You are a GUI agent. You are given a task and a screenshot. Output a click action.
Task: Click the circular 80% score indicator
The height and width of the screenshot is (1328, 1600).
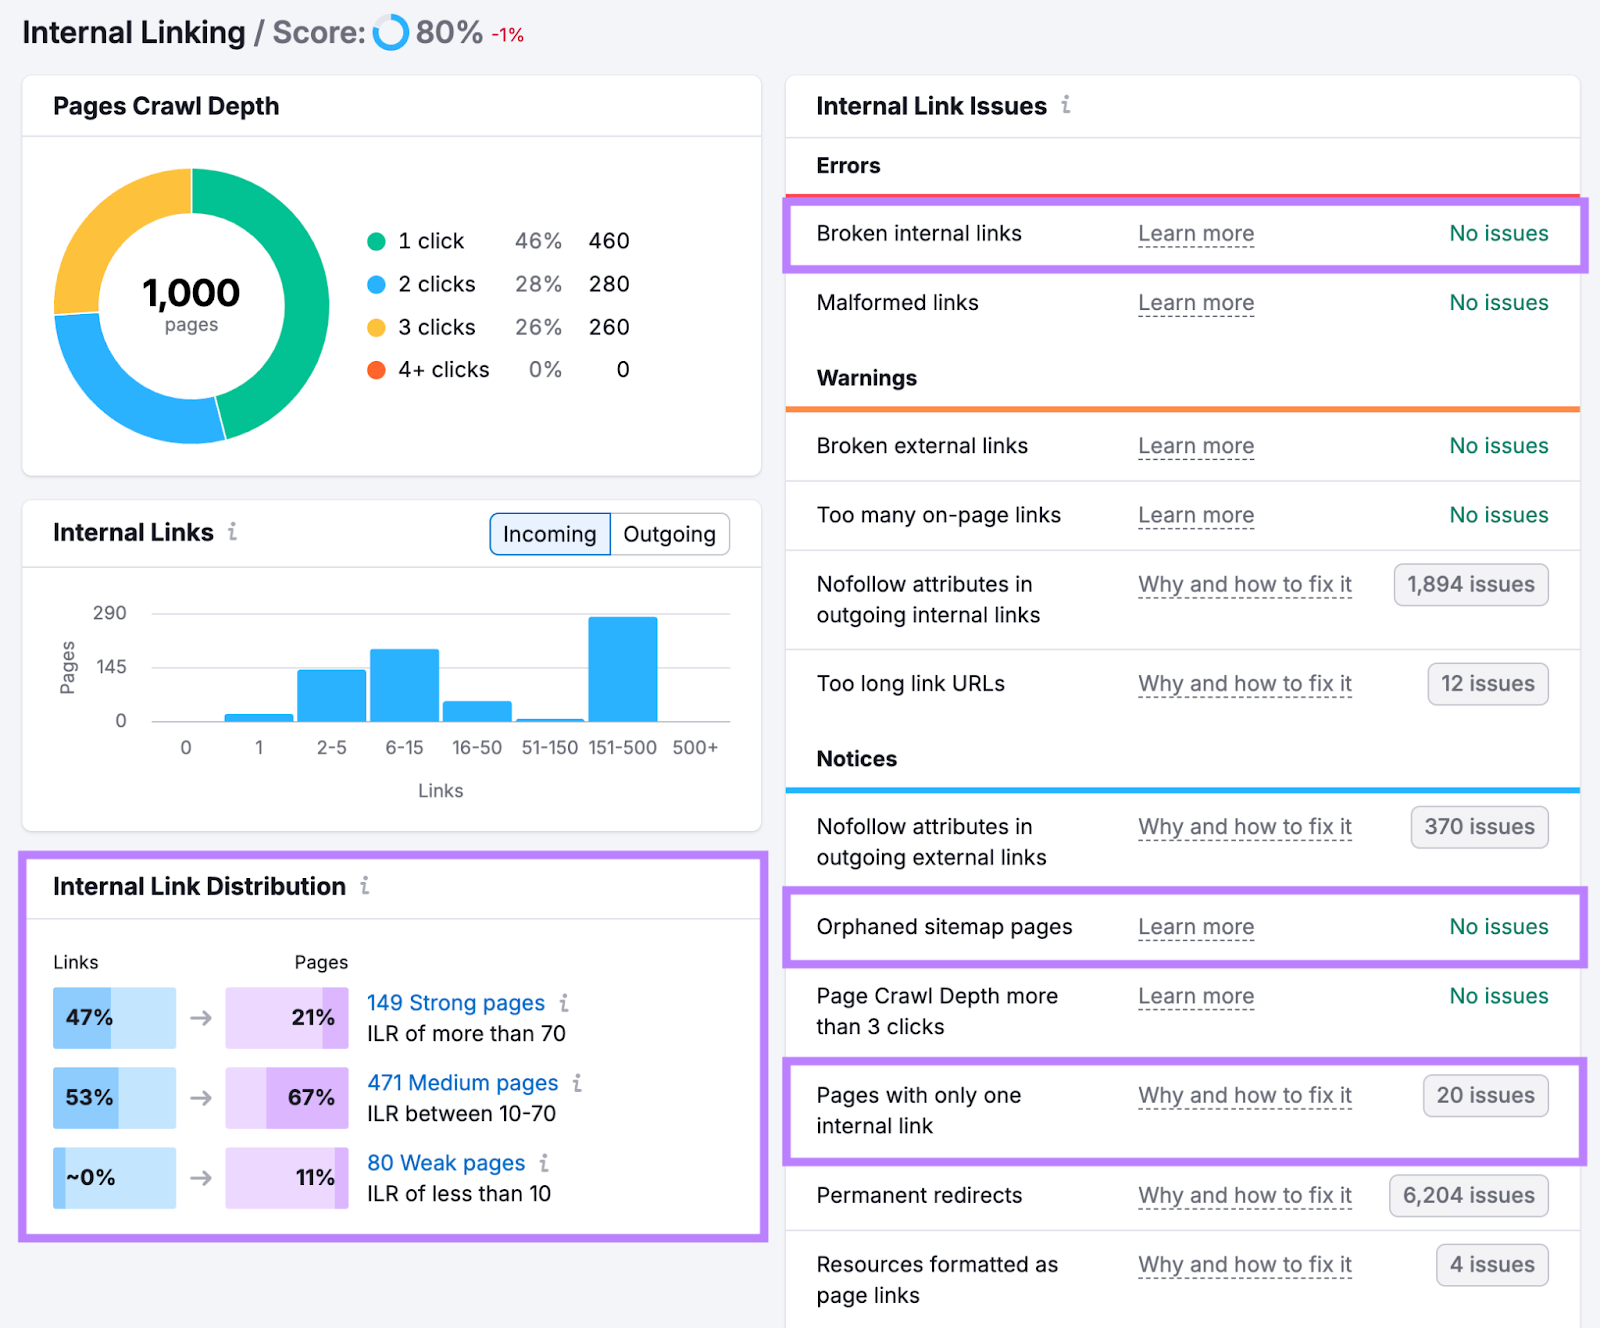[388, 33]
